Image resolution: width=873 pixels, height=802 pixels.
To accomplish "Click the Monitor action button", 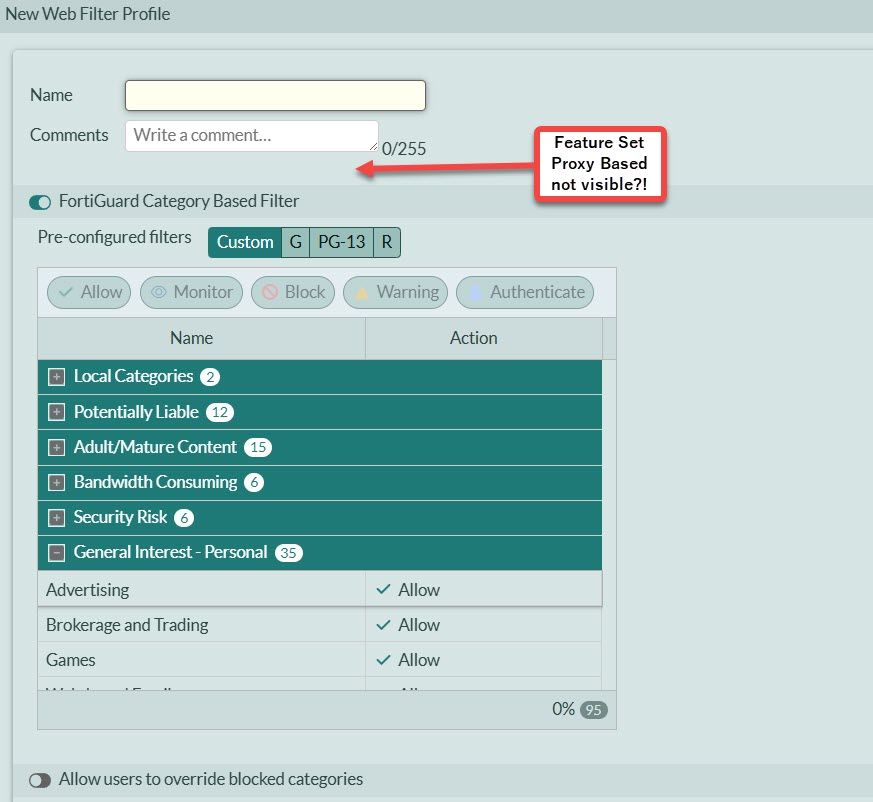I will 192,292.
